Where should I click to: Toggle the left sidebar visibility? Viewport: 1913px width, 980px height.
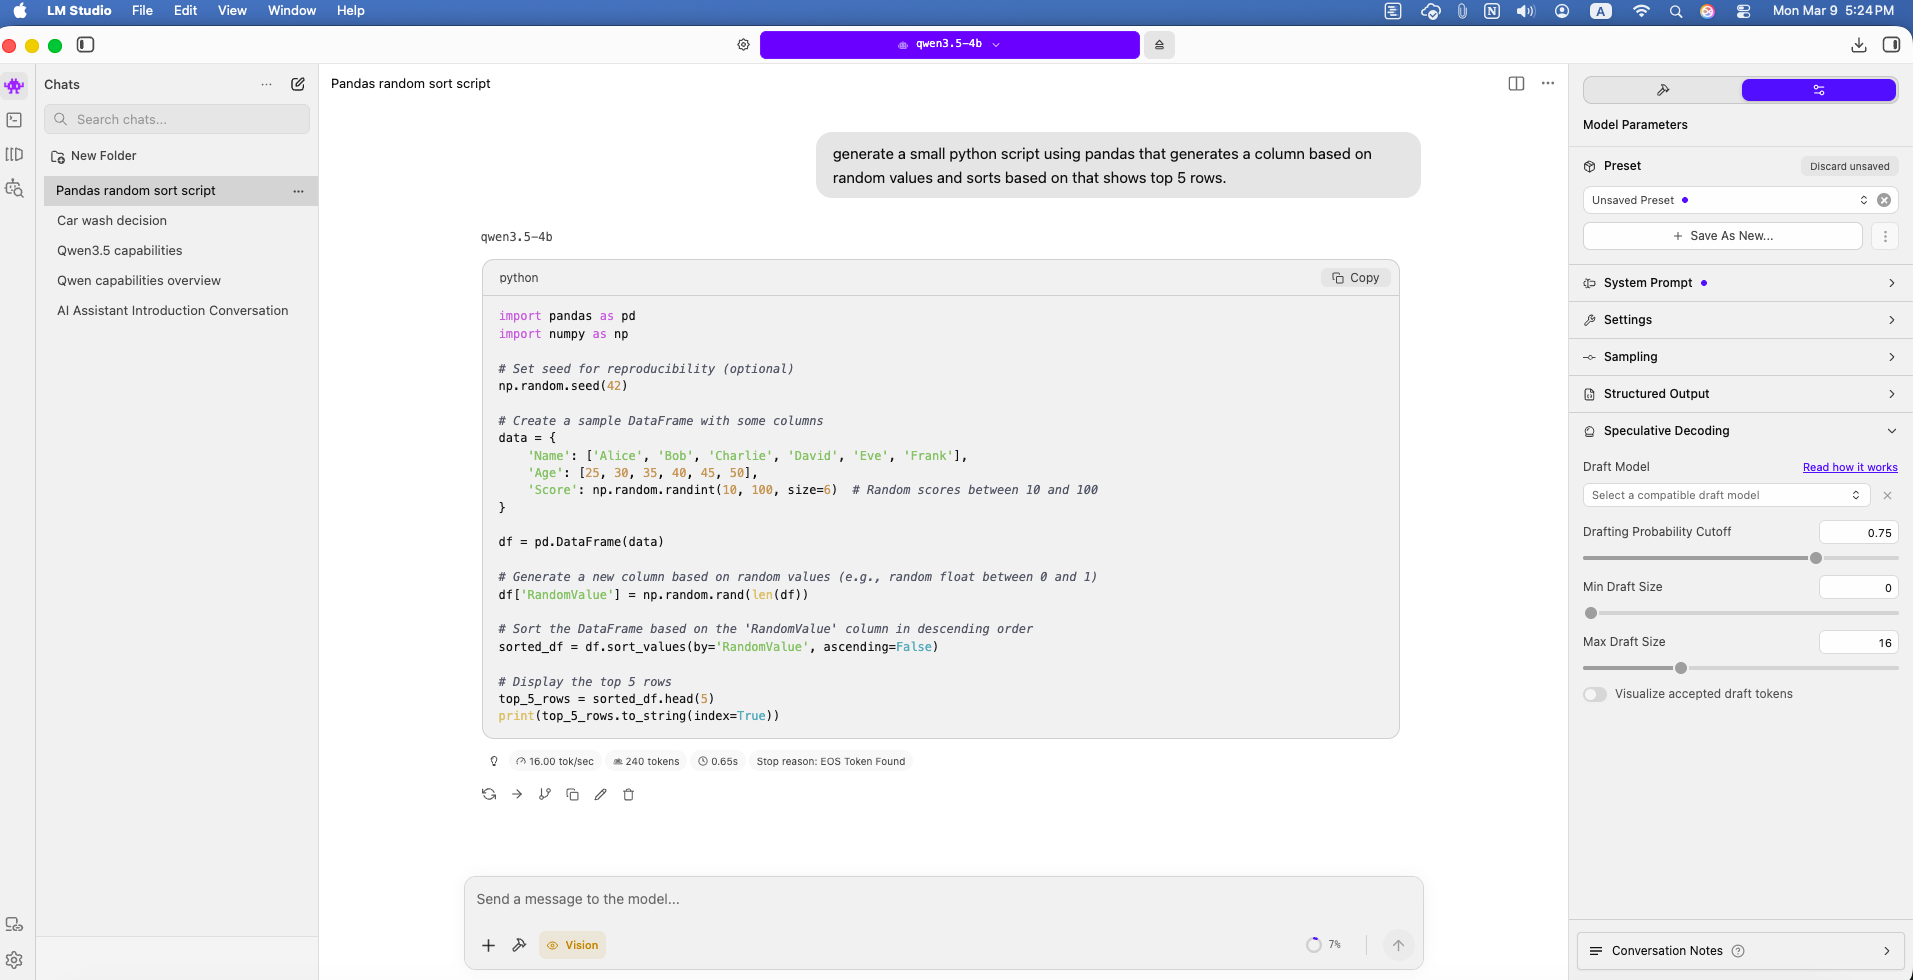click(x=86, y=45)
